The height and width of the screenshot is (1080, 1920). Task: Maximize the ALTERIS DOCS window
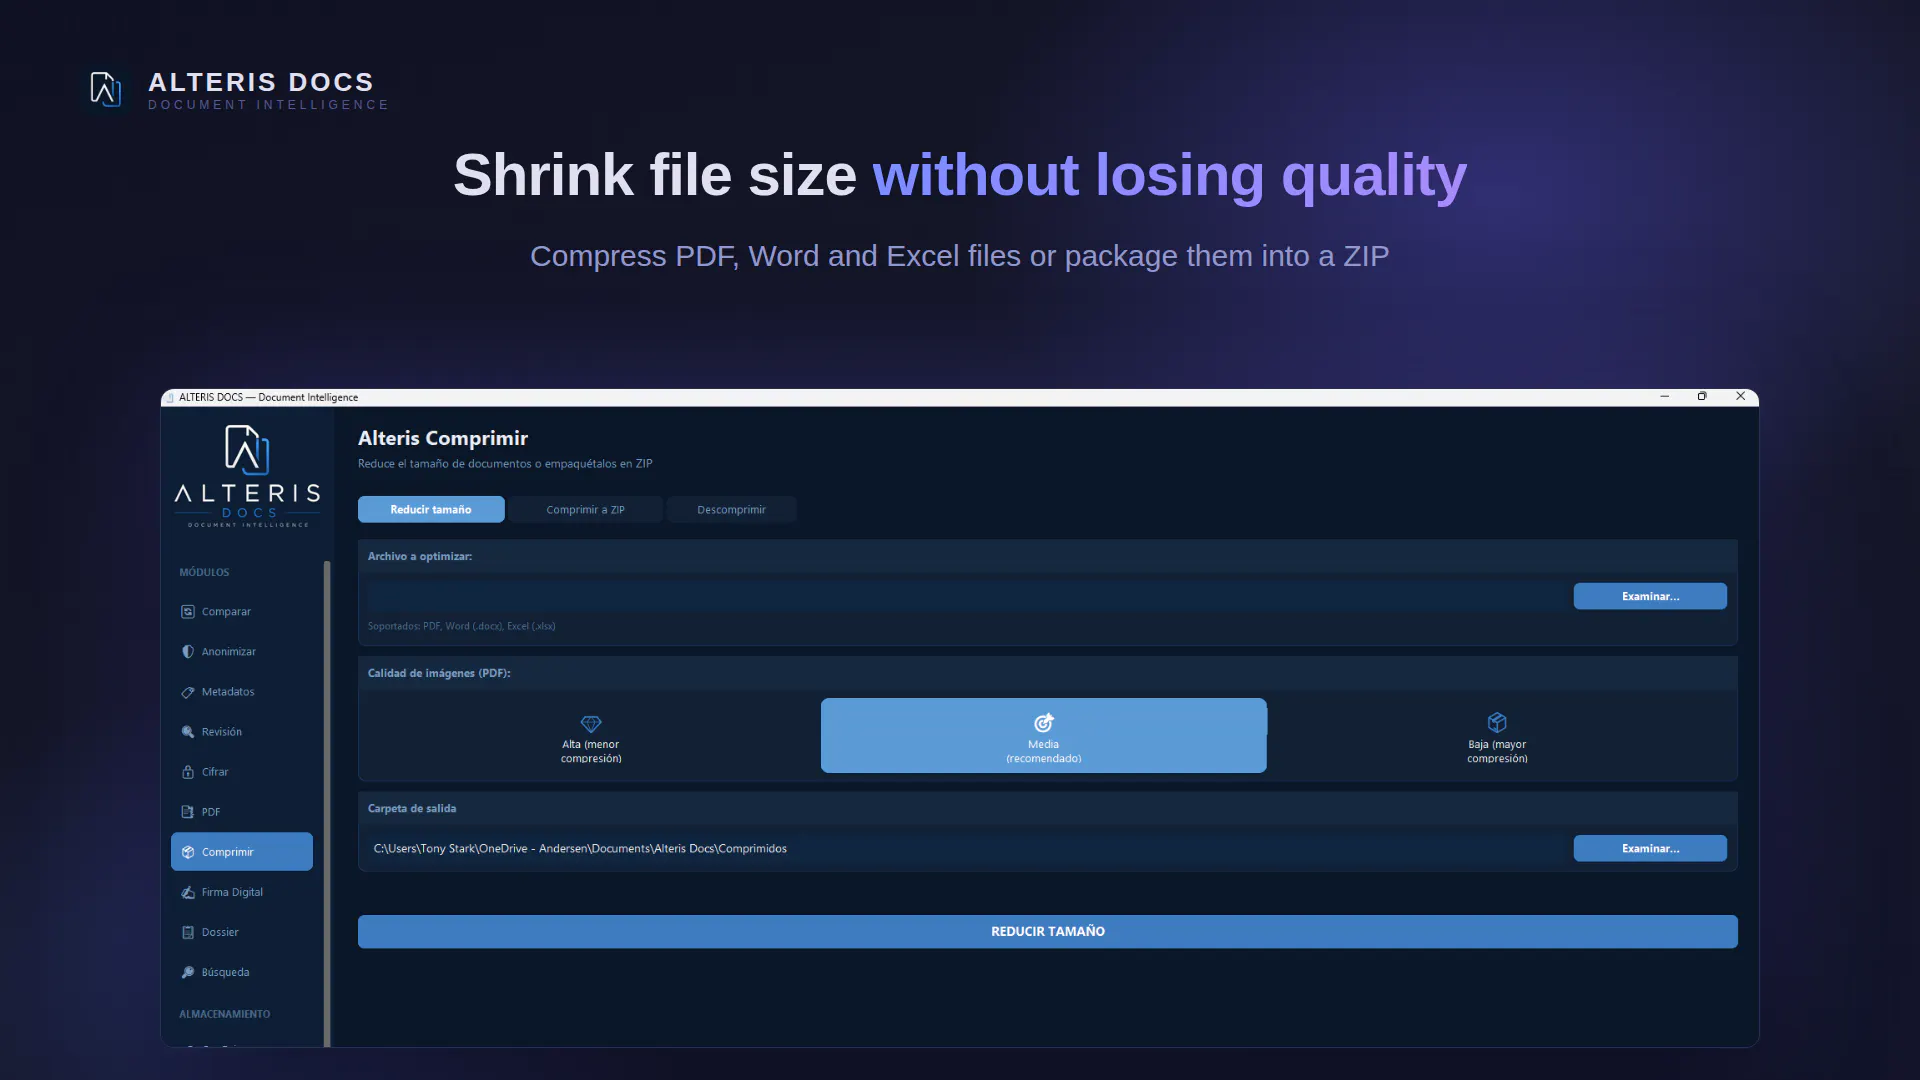[1702, 397]
